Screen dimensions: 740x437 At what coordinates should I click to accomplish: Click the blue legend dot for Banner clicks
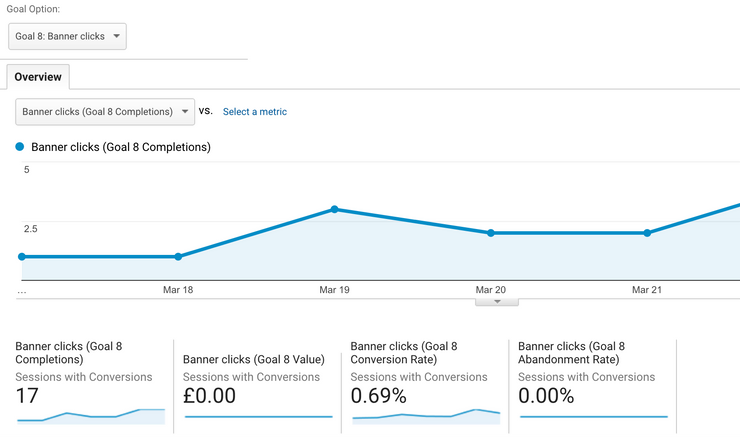(20, 147)
